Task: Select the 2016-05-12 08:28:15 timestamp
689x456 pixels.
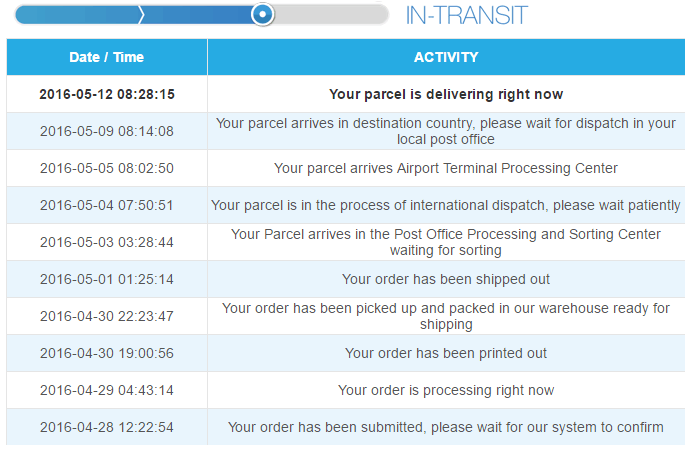Action: tap(107, 94)
